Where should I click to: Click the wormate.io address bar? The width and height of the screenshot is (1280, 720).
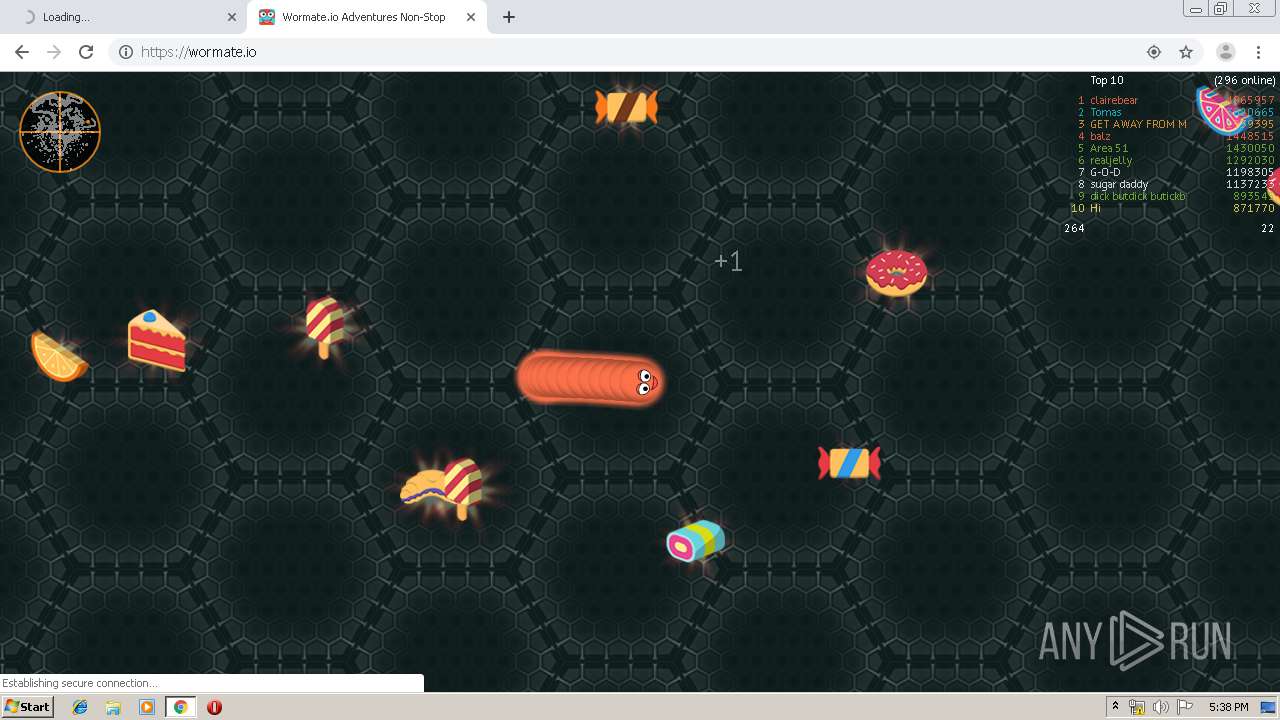pyautogui.click(x=640, y=52)
